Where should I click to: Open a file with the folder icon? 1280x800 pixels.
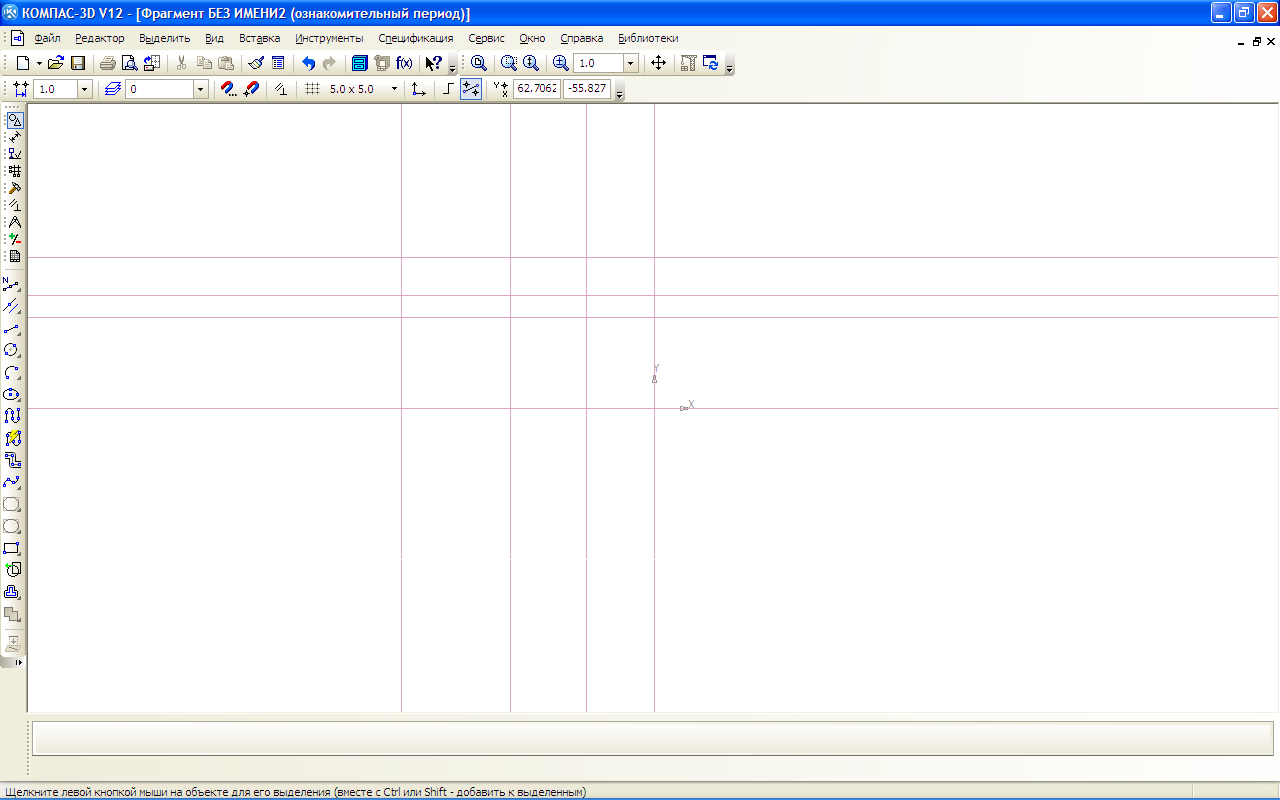coord(56,63)
